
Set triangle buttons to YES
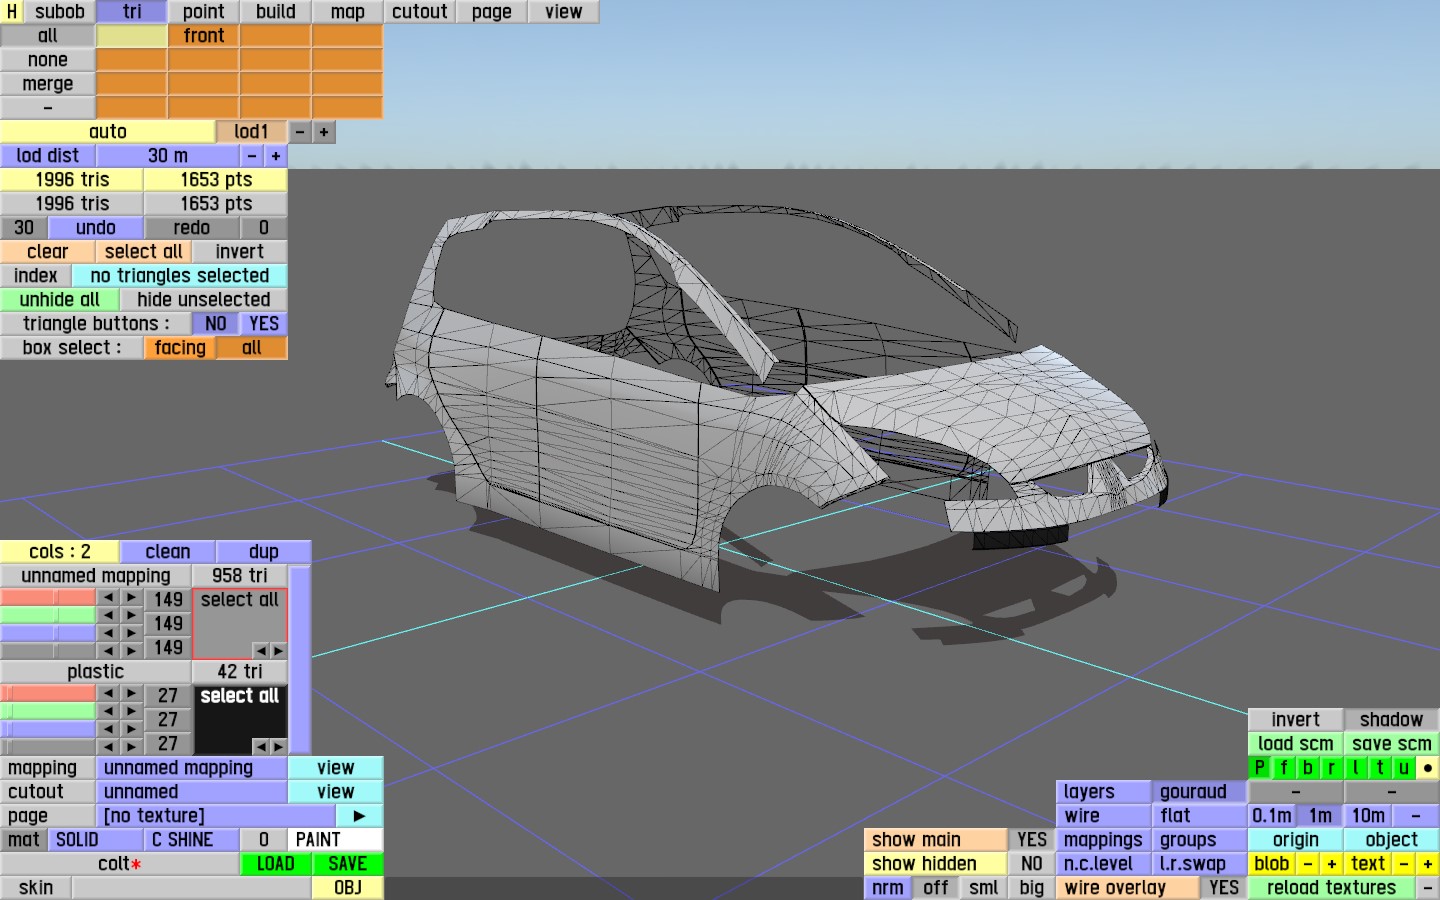(x=264, y=324)
